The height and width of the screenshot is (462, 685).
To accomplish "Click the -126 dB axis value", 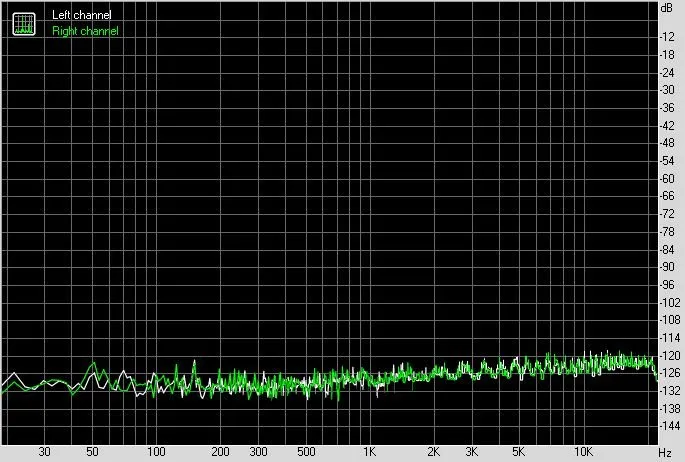I will [x=670, y=373].
